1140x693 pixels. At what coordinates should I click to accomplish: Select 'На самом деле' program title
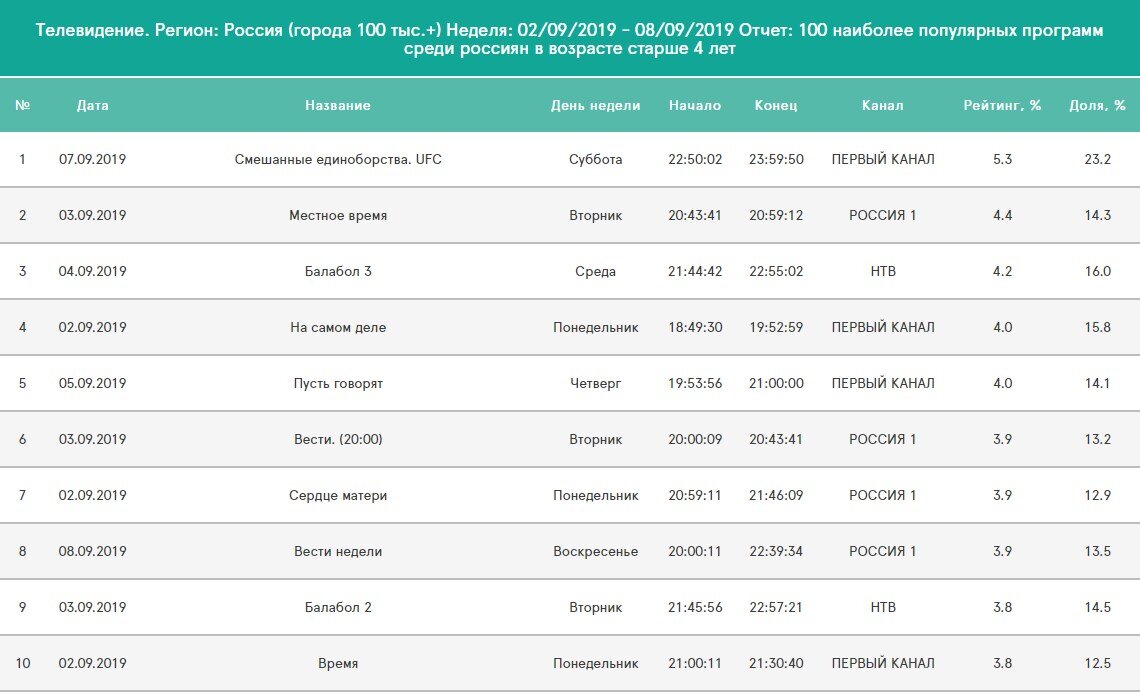[x=338, y=327]
